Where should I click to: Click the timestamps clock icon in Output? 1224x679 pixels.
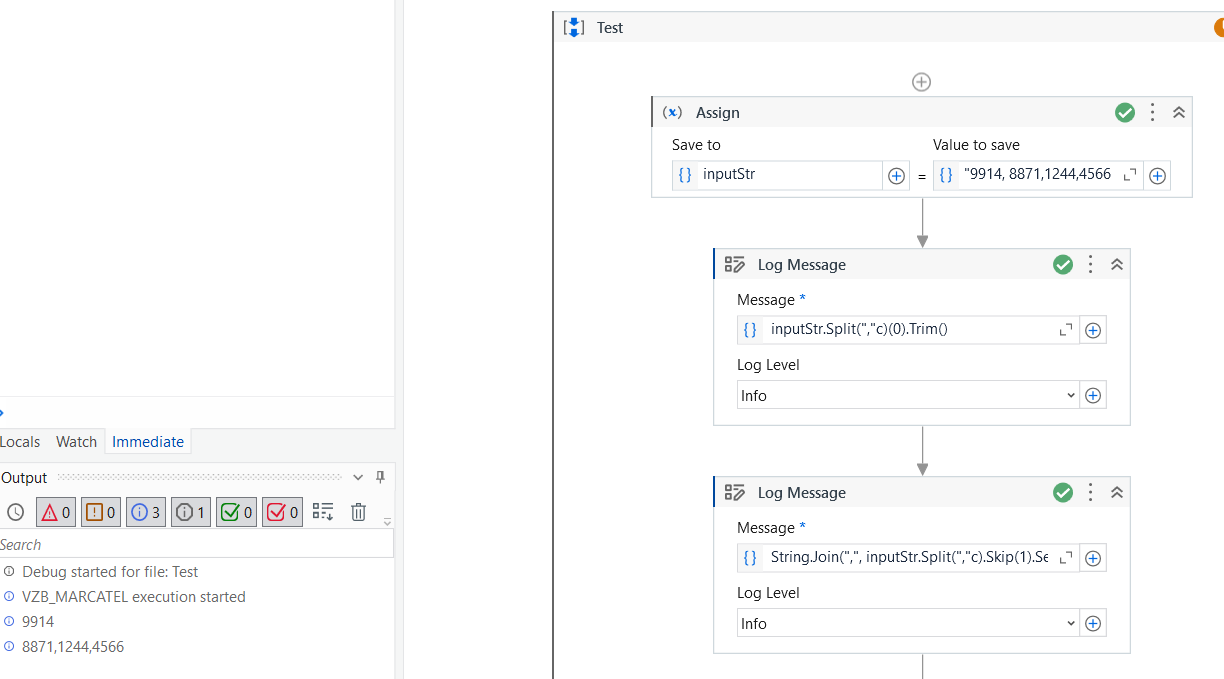(x=15, y=512)
